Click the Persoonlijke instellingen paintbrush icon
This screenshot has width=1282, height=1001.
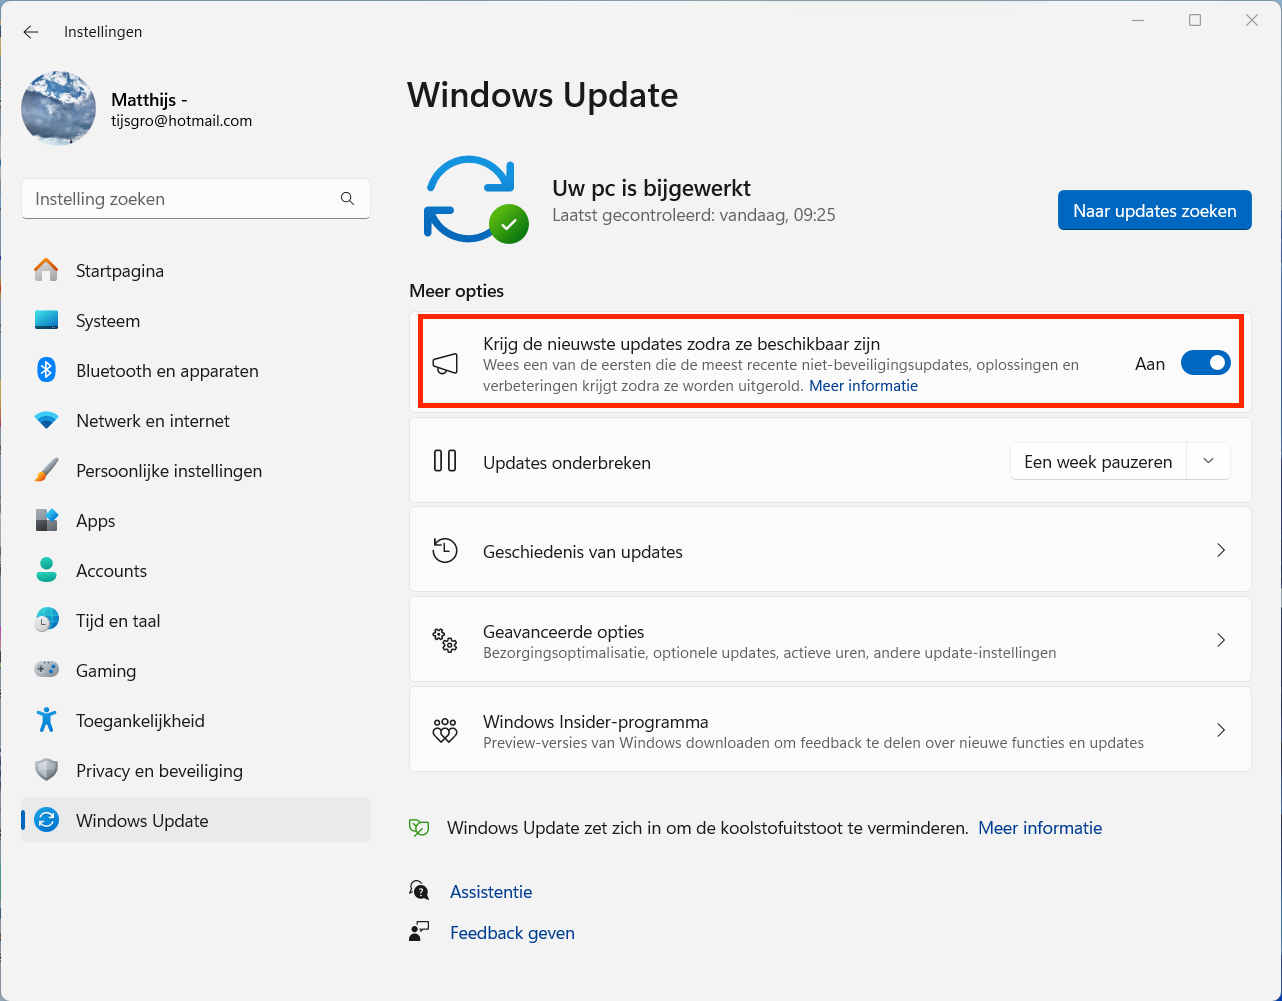(46, 471)
